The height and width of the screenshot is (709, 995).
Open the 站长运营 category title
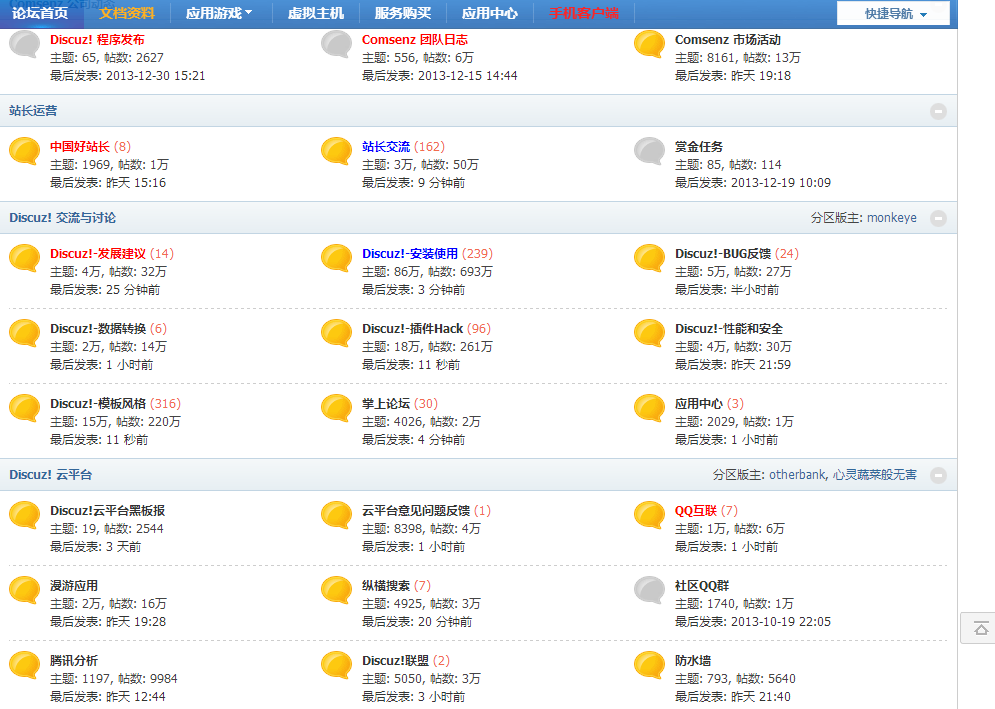pyautogui.click(x=33, y=111)
